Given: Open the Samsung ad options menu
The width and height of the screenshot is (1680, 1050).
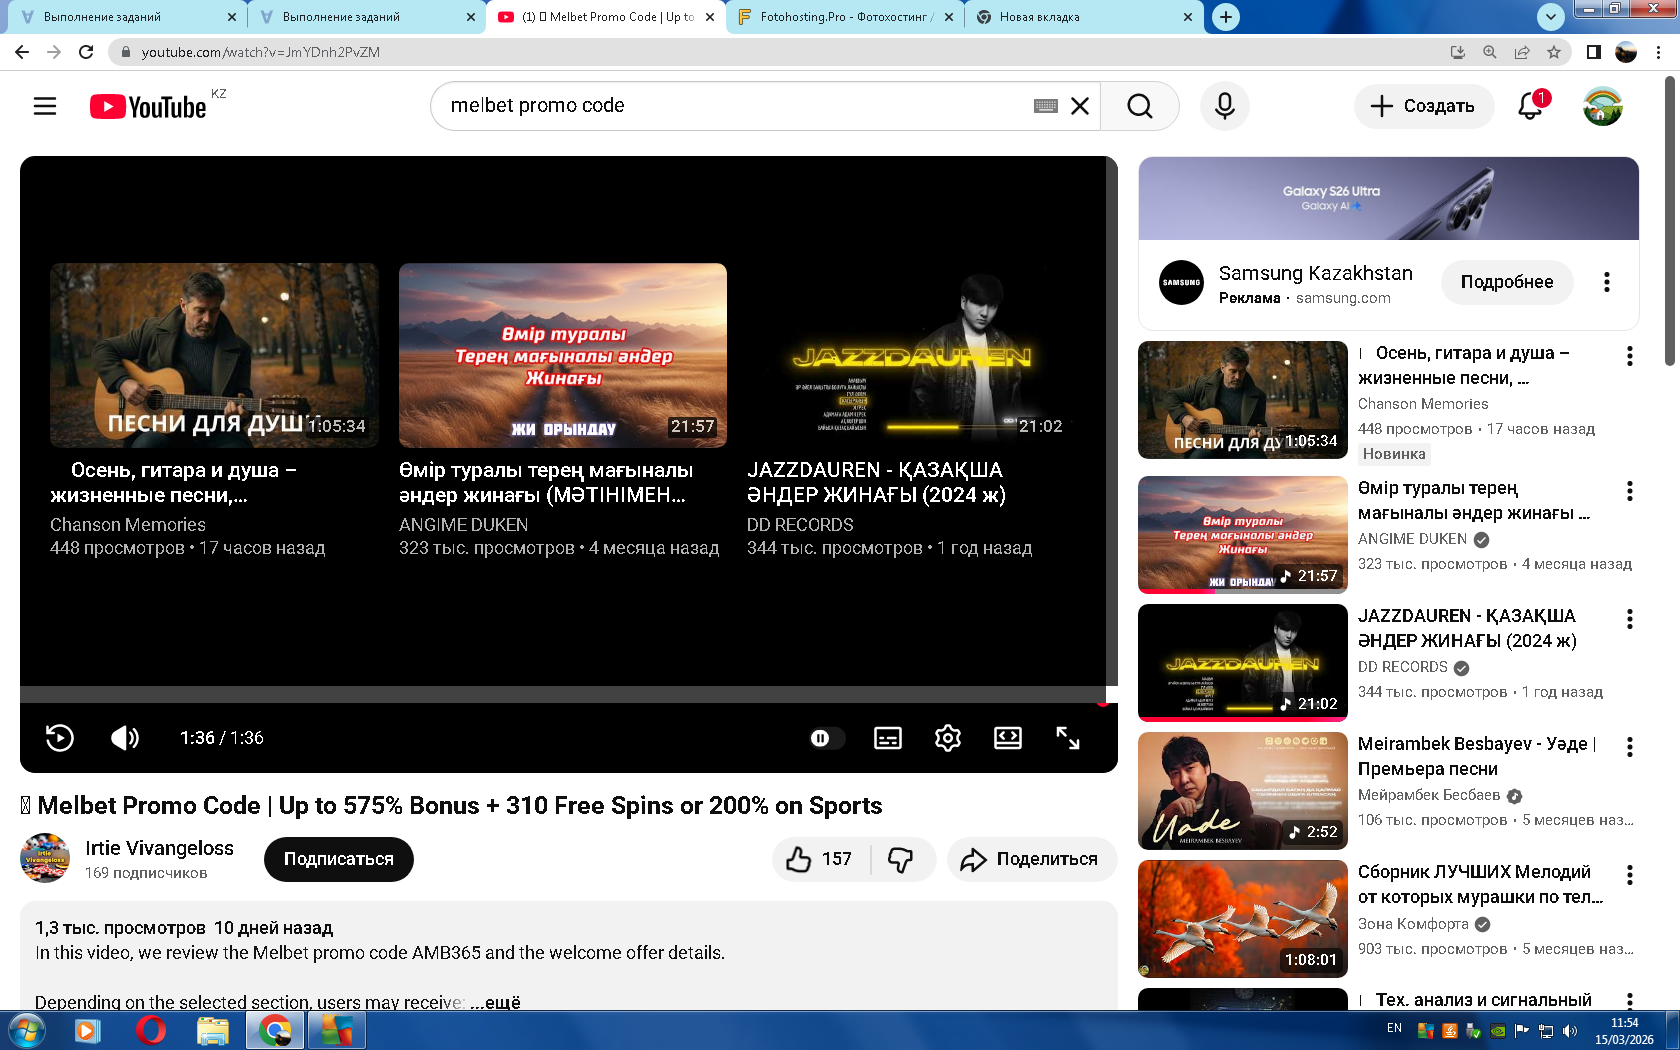Looking at the screenshot, I should point(1607,282).
